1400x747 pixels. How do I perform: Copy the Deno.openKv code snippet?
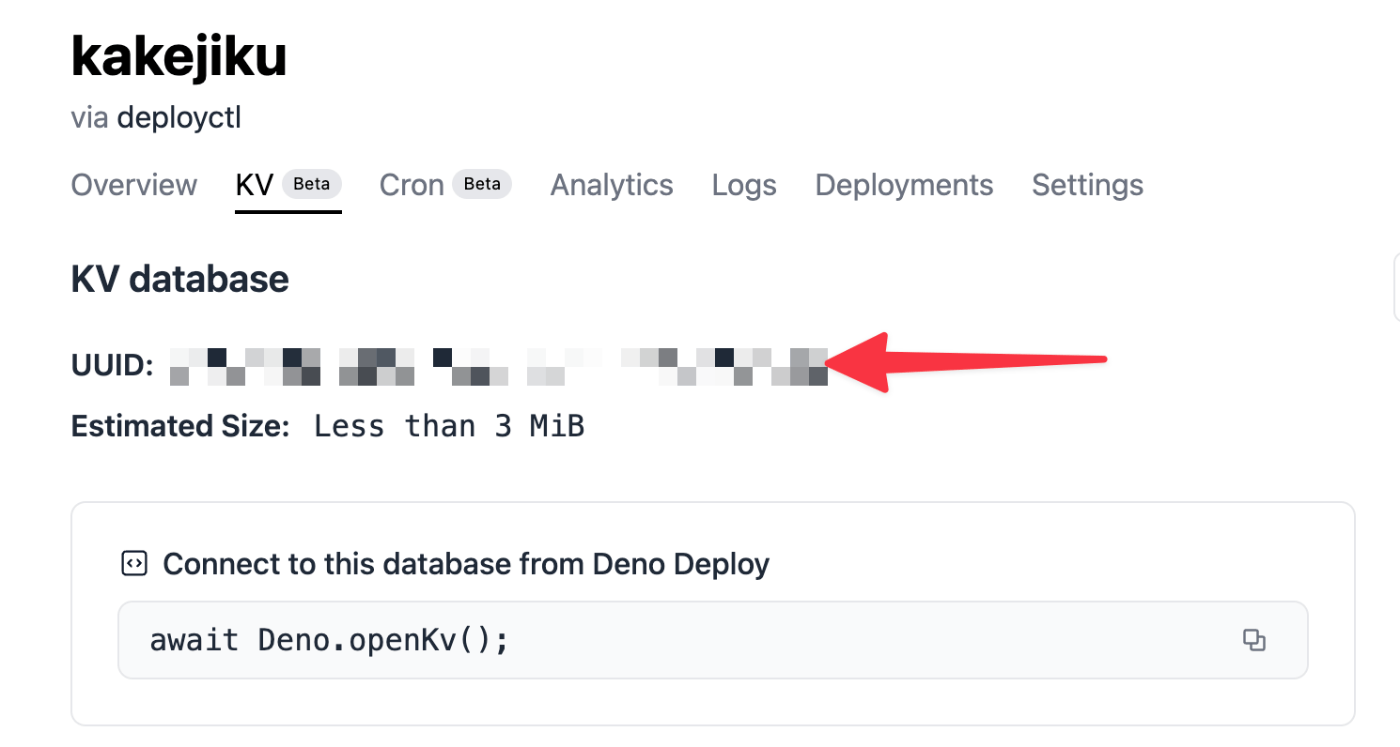tap(1254, 640)
